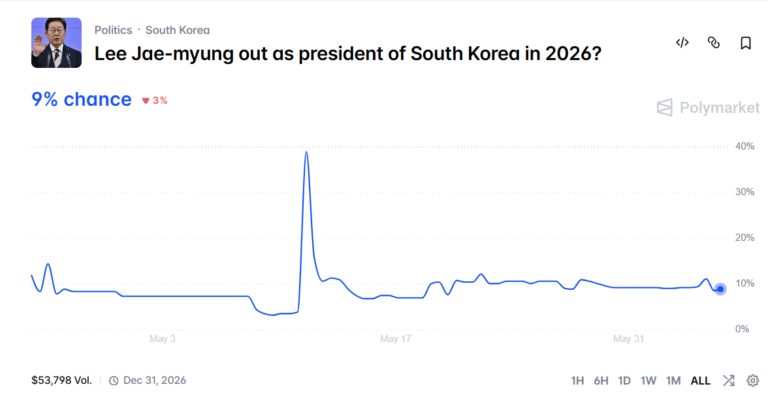Select the 1H time range
Image resolution: width=768 pixels, height=410 pixels.
point(577,381)
